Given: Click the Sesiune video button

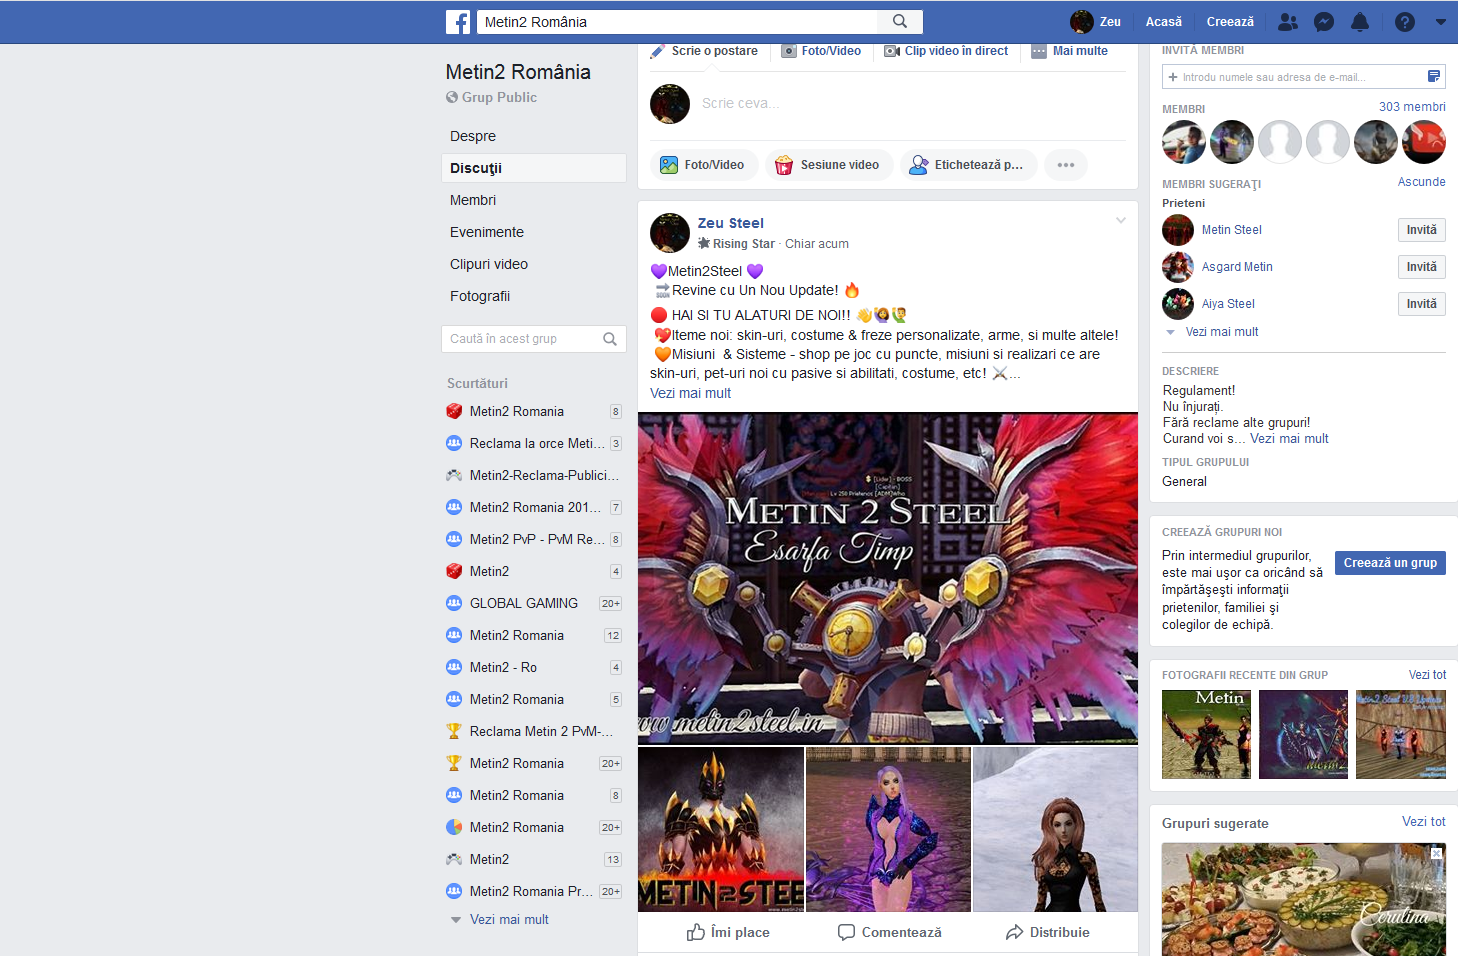Looking at the screenshot, I should [829, 165].
